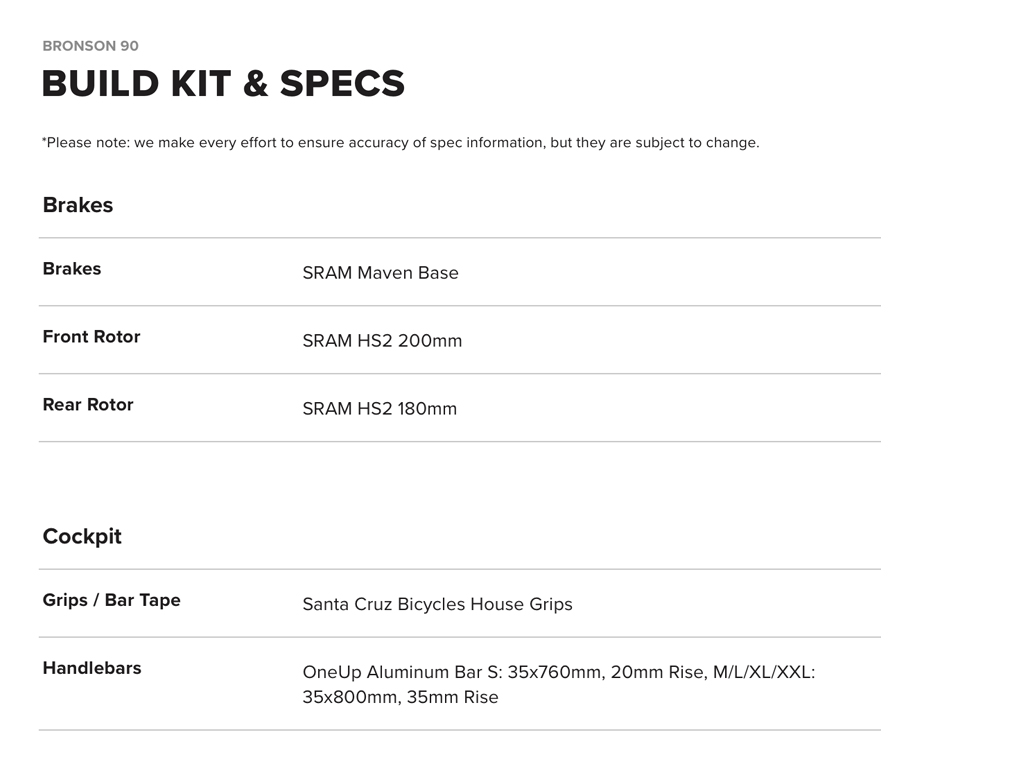Viewport: 1024px width, 768px height.
Task: Select the word SPECS in the title
Action: [342, 84]
